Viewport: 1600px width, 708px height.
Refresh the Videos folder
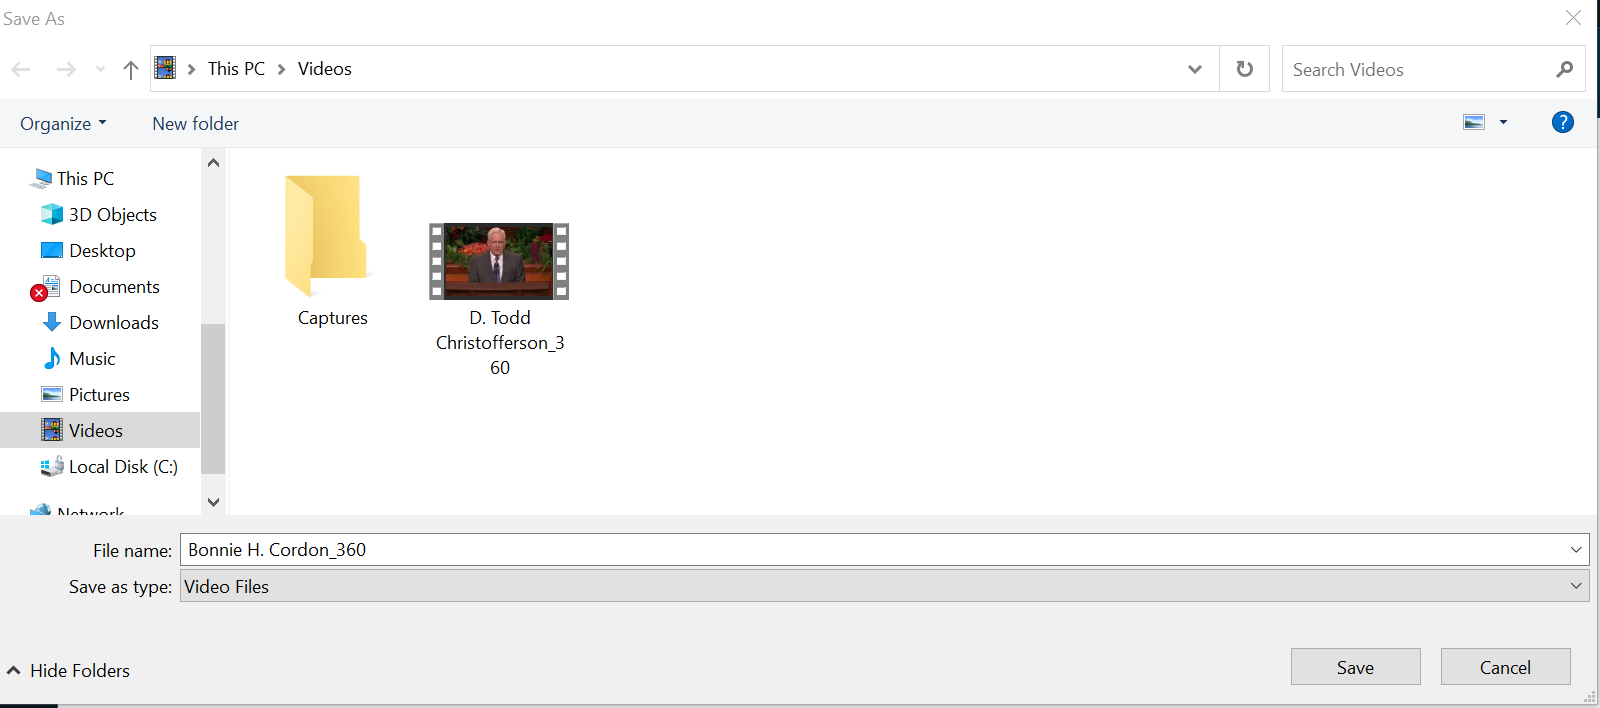pyautogui.click(x=1245, y=69)
